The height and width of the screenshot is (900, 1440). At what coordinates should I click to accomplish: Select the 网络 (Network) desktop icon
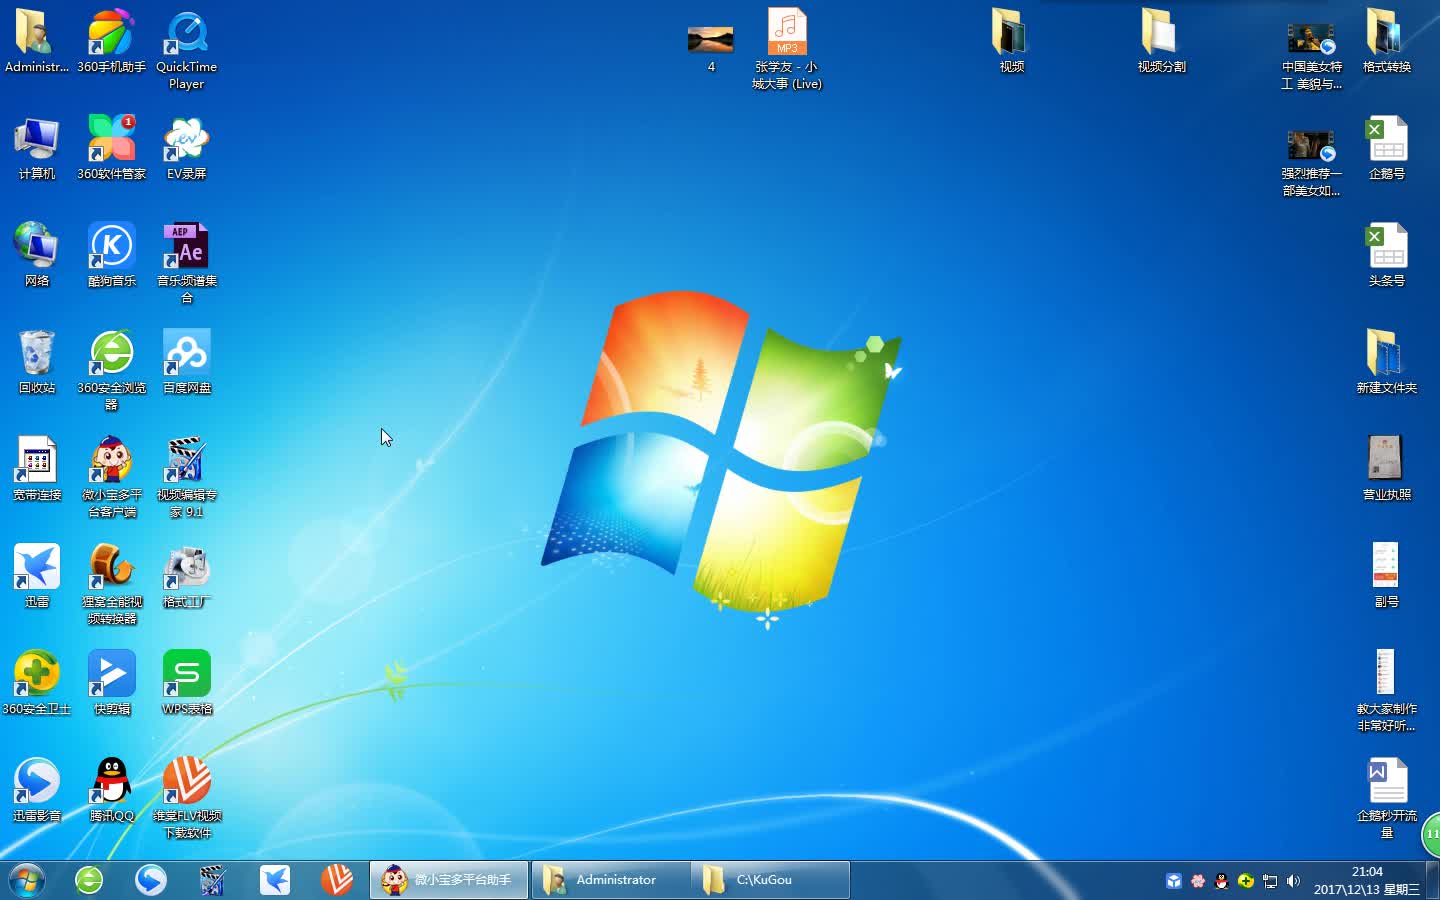[x=37, y=255]
